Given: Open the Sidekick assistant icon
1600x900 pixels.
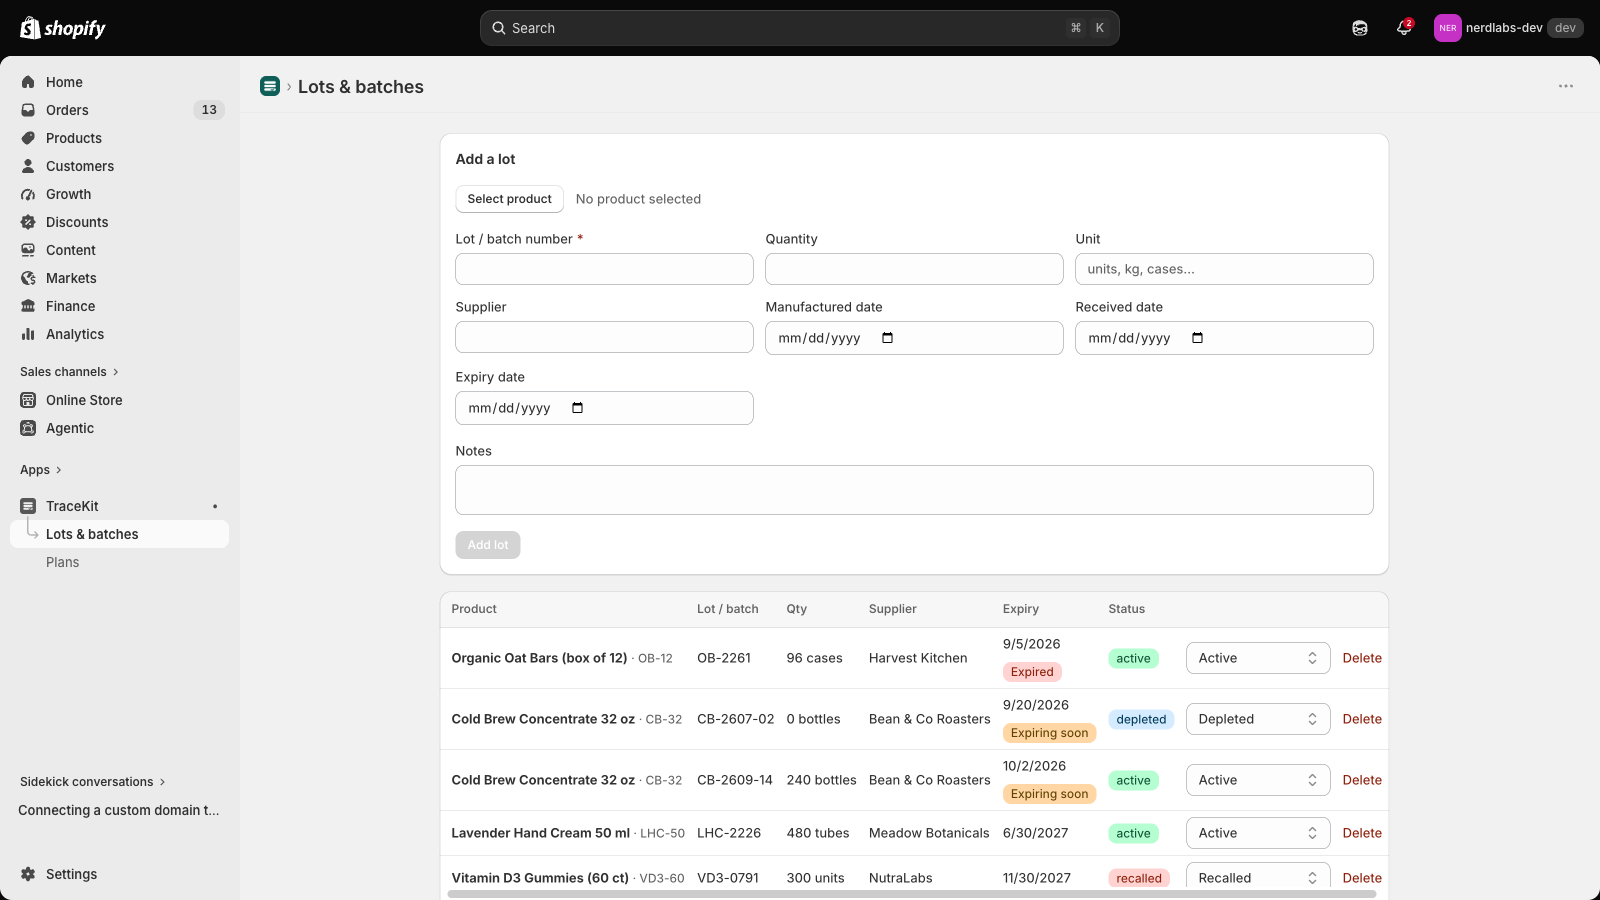Looking at the screenshot, I should point(1360,28).
